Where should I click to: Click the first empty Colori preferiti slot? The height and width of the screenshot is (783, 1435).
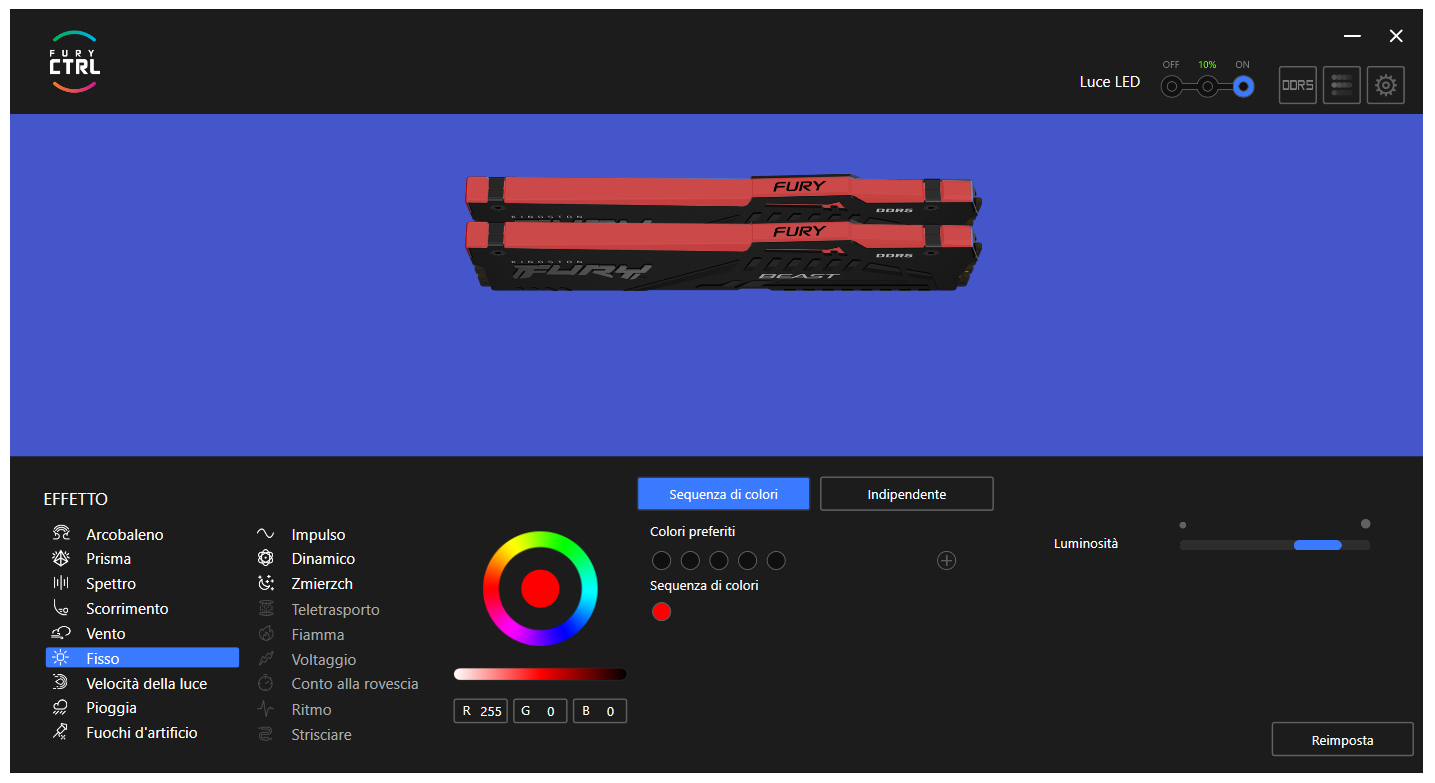(661, 560)
